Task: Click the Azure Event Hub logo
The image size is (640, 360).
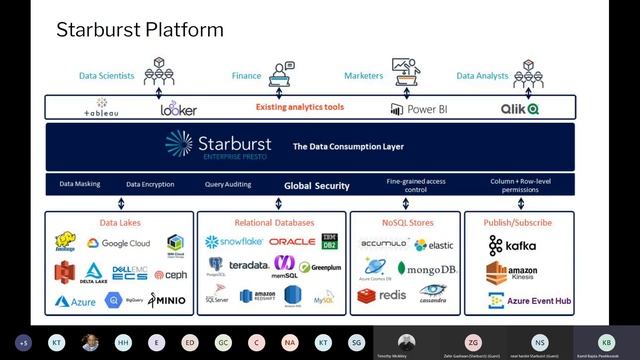Action: pyautogui.click(x=530, y=300)
